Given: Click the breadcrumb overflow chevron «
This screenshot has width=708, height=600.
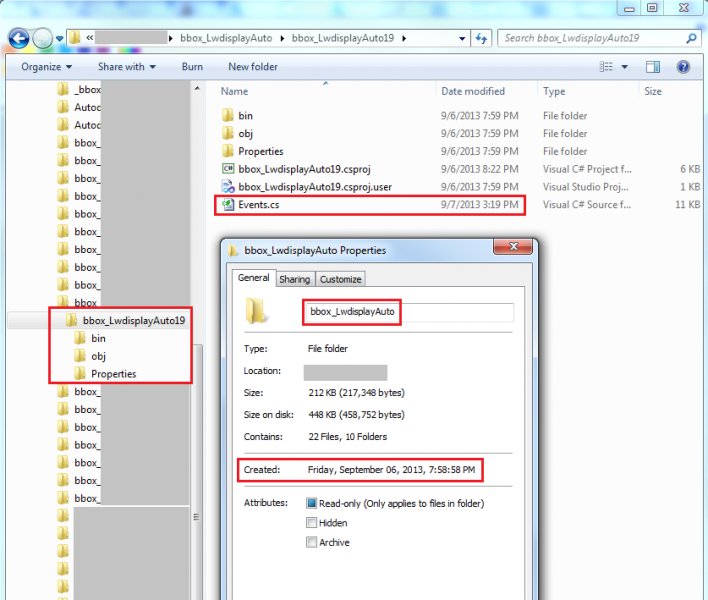Looking at the screenshot, I should pos(90,38).
